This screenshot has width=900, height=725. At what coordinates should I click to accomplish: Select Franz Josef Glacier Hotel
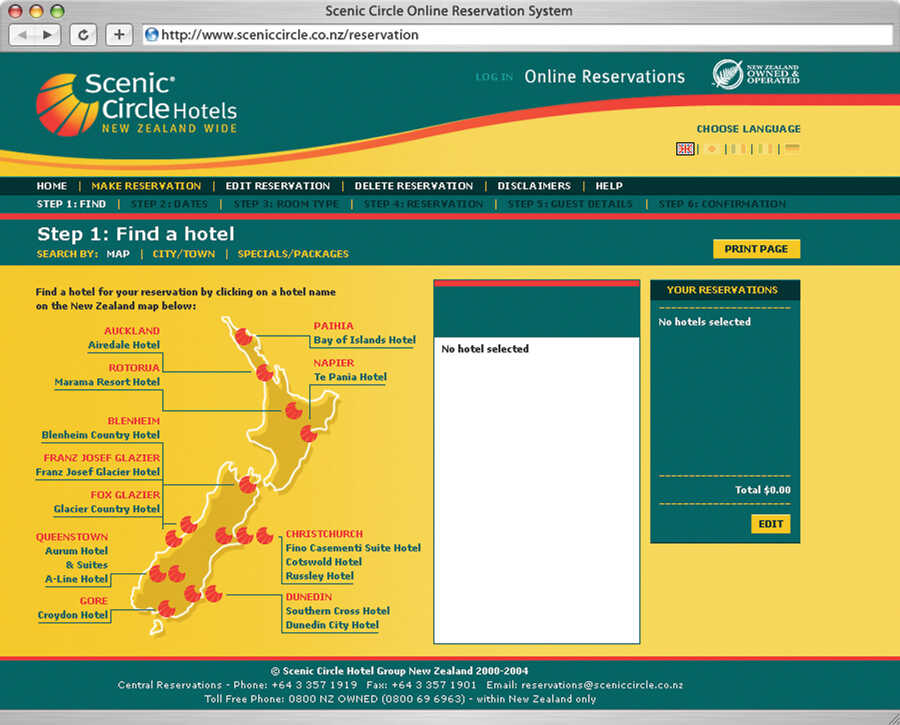pos(98,472)
